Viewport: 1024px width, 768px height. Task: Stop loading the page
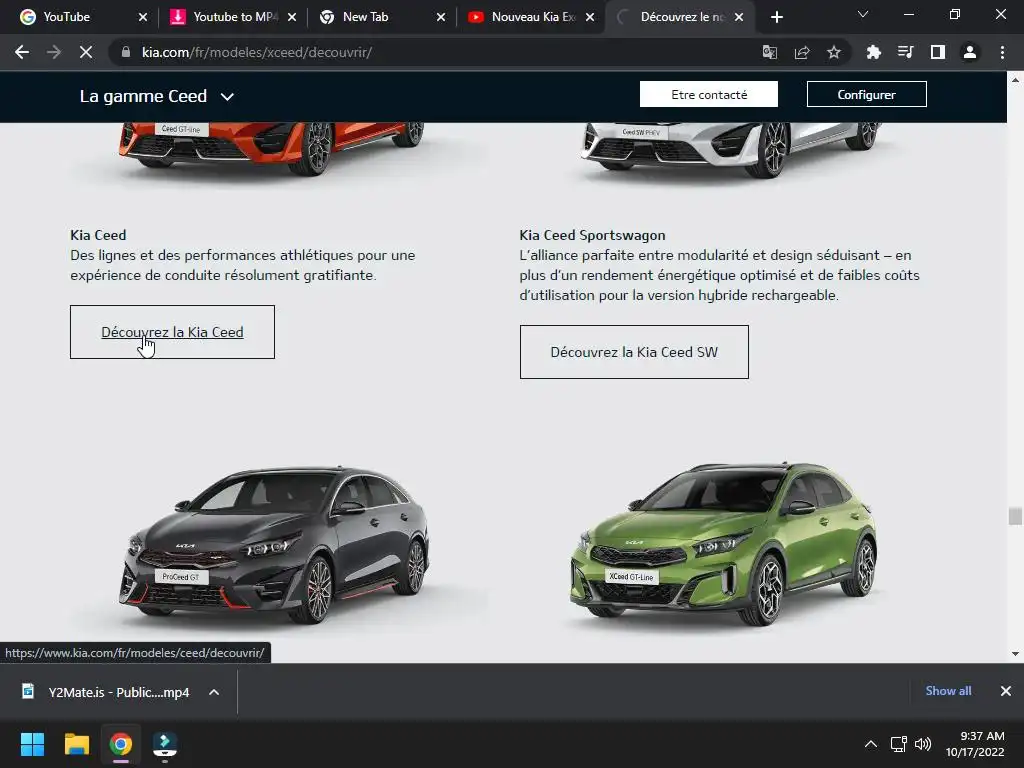86,52
